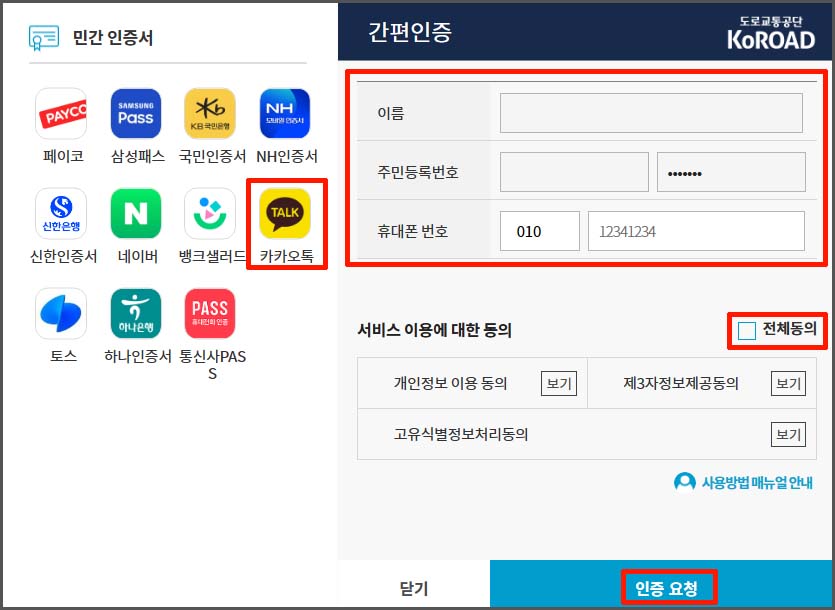This screenshot has width=835, height=610.
Task: Choose 카카오톡 KakaoTalk authentication
Action: point(285,214)
